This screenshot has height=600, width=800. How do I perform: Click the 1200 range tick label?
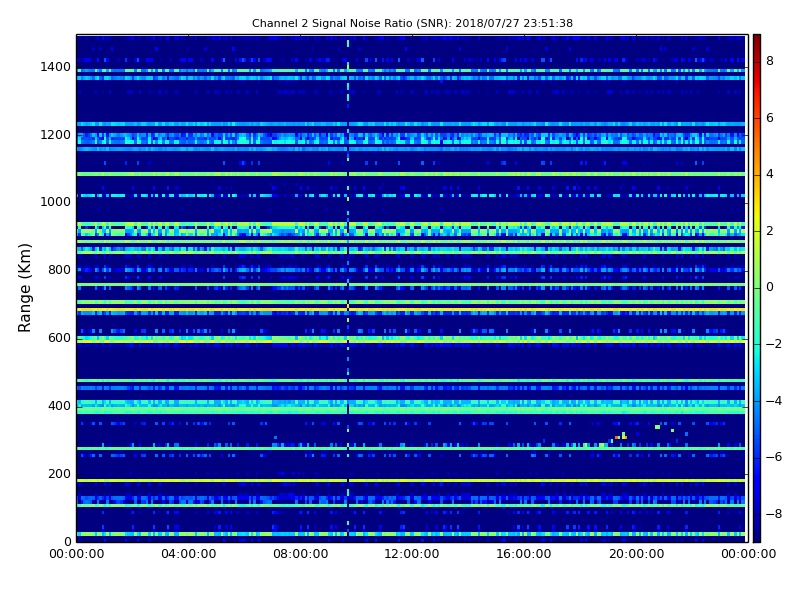pyautogui.click(x=55, y=135)
